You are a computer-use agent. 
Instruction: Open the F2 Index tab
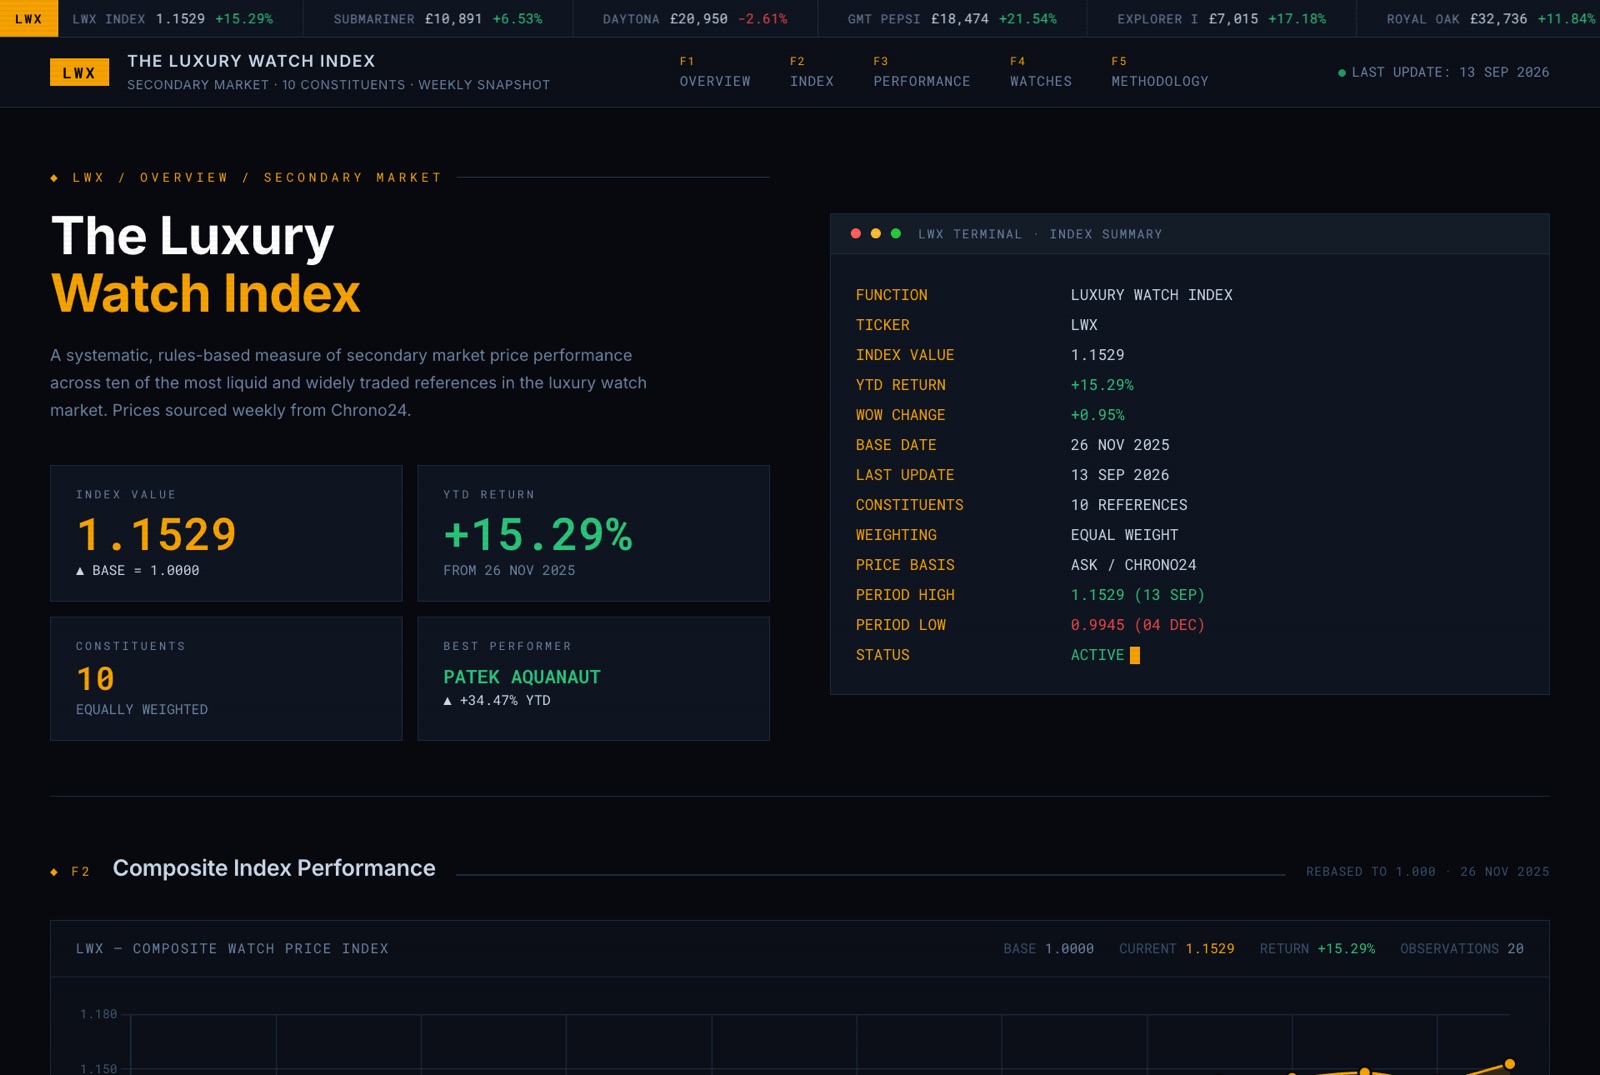pos(812,72)
